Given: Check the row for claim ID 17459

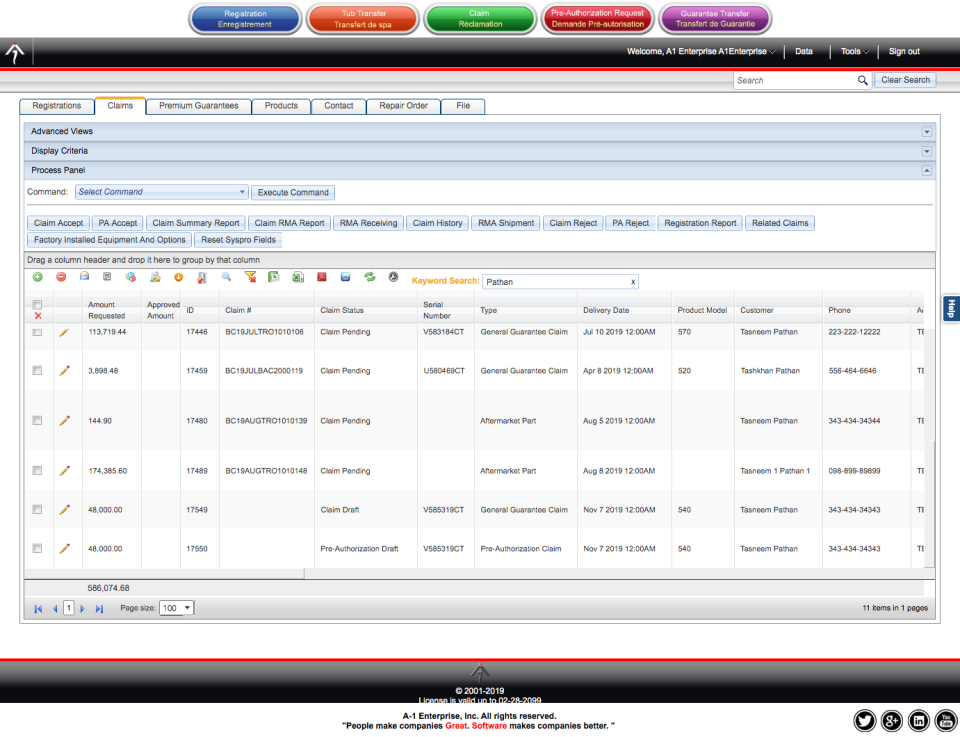Looking at the screenshot, I should pos(37,370).
